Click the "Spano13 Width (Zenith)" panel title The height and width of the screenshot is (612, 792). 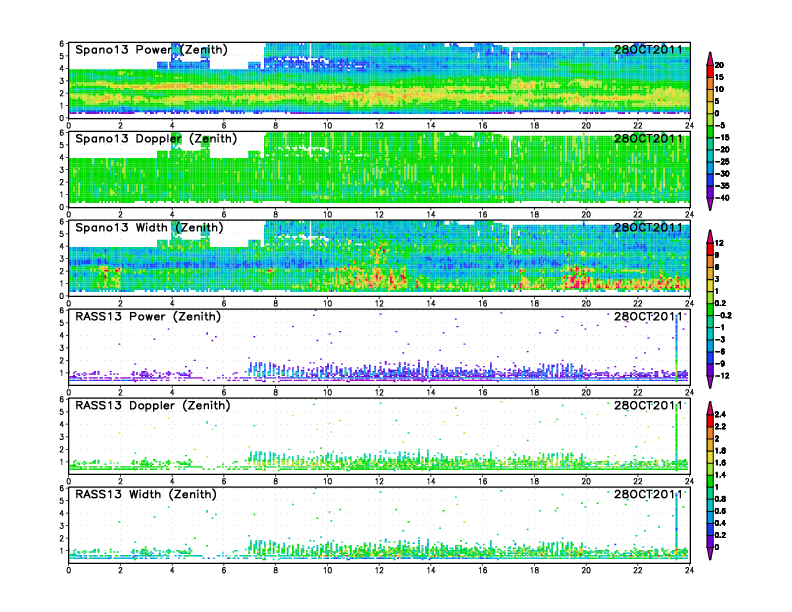point(149,227)
